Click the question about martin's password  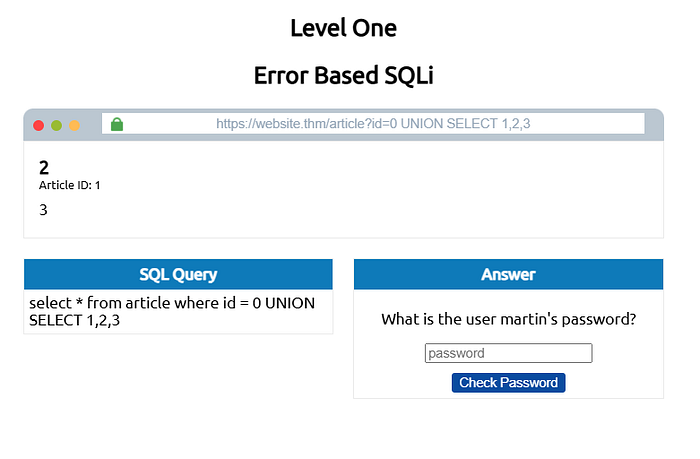click(x=508, y=319)
